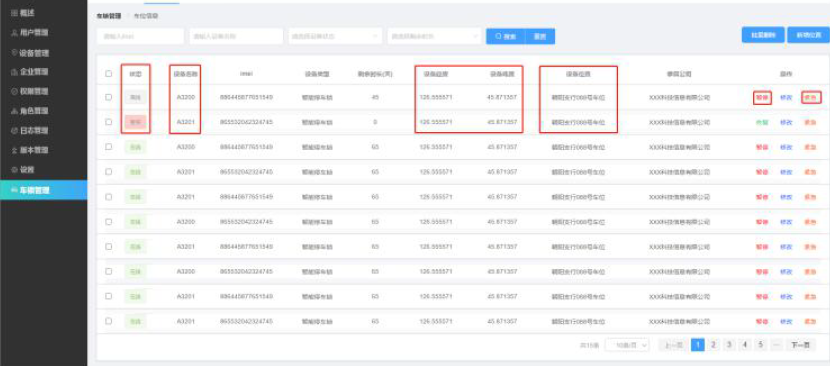
Task: Go to pagination page 2
Action: coord(713,345)
